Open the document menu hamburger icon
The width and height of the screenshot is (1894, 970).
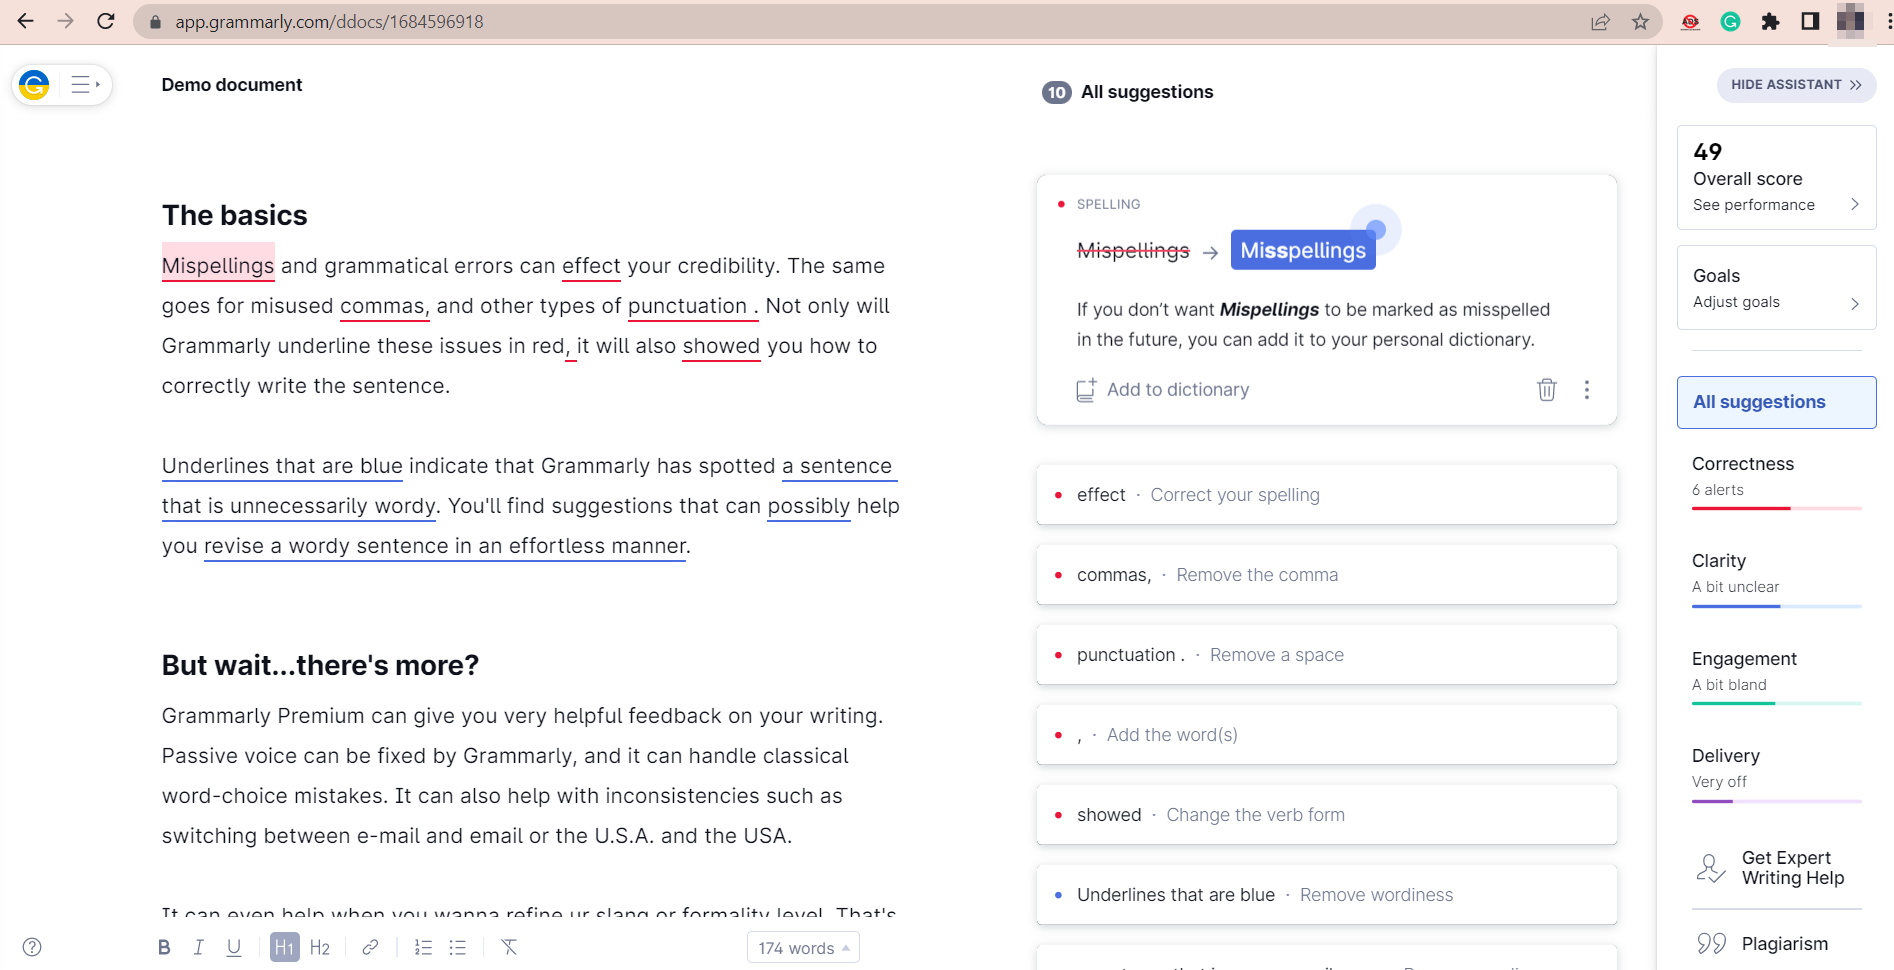click(x=85, y=85)
